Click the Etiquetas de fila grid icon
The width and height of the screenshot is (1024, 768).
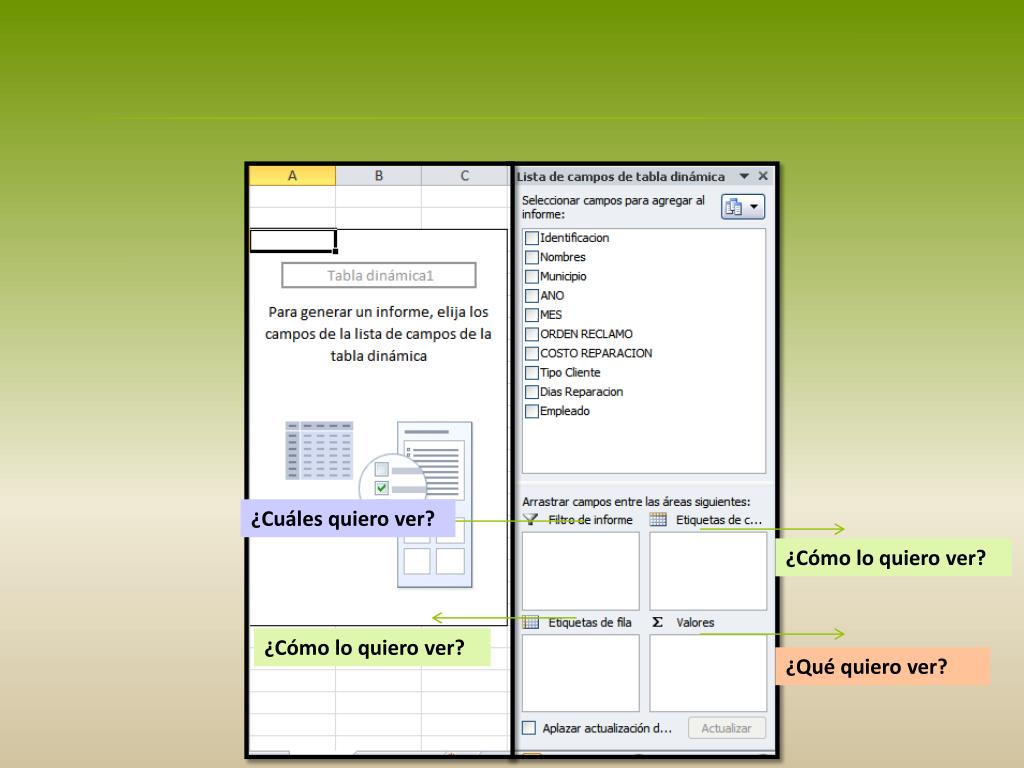(x=530, y=622)
